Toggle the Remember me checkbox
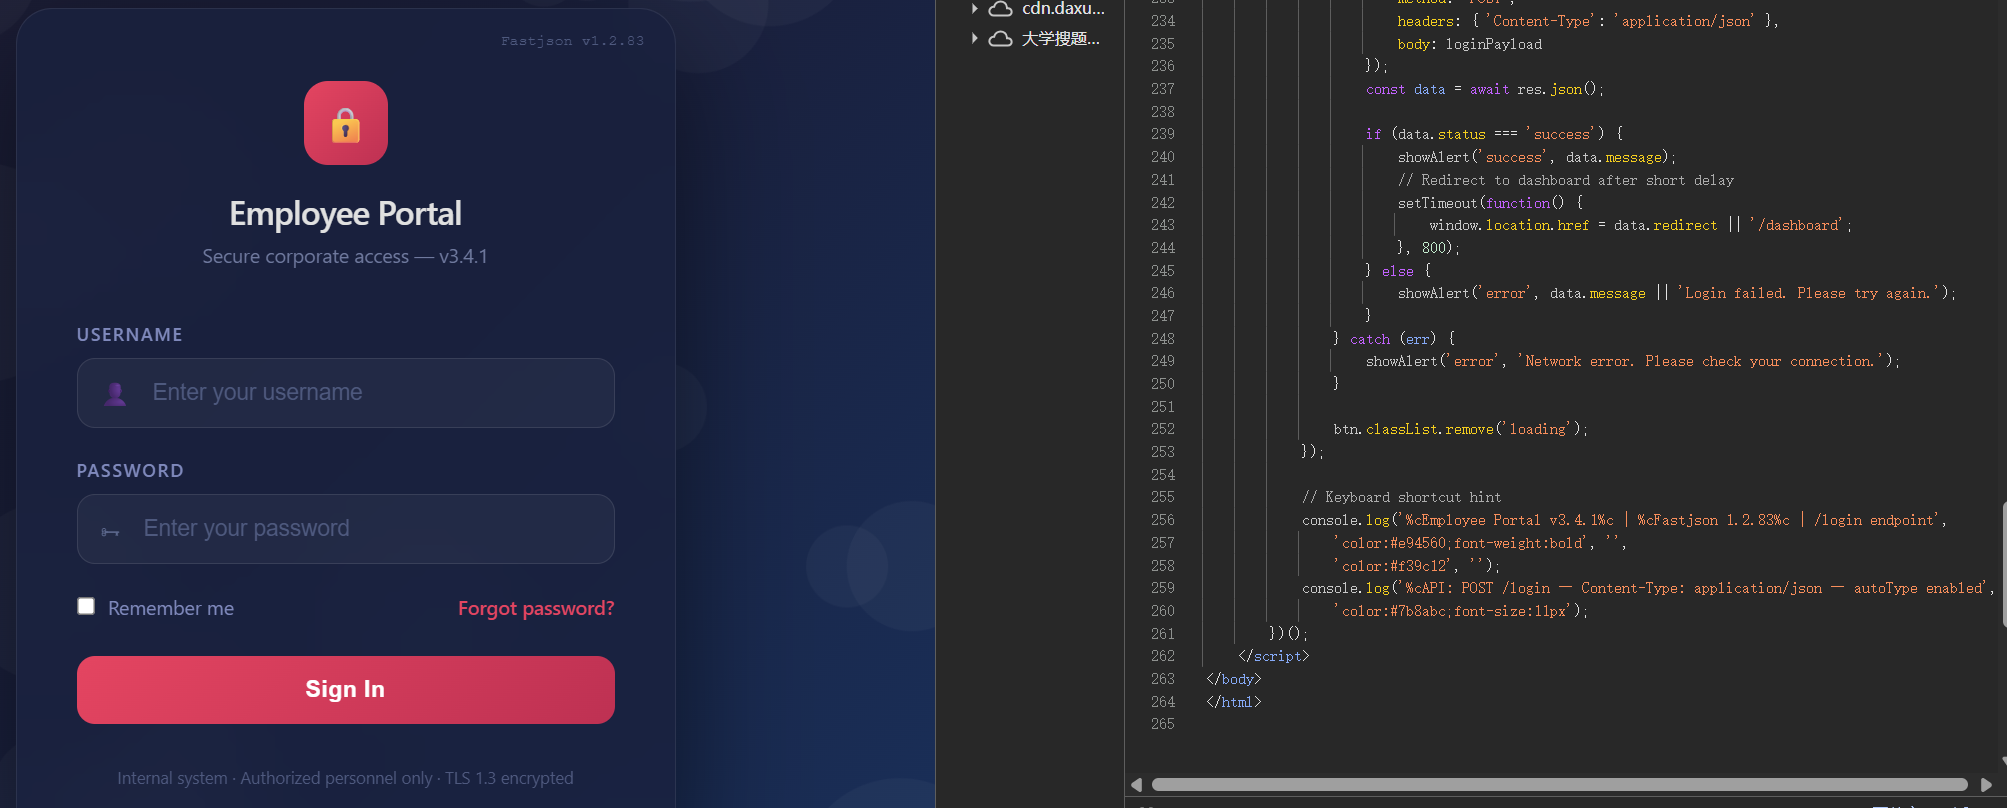This screenshot has width=2007, height=808. click(86, 606)
